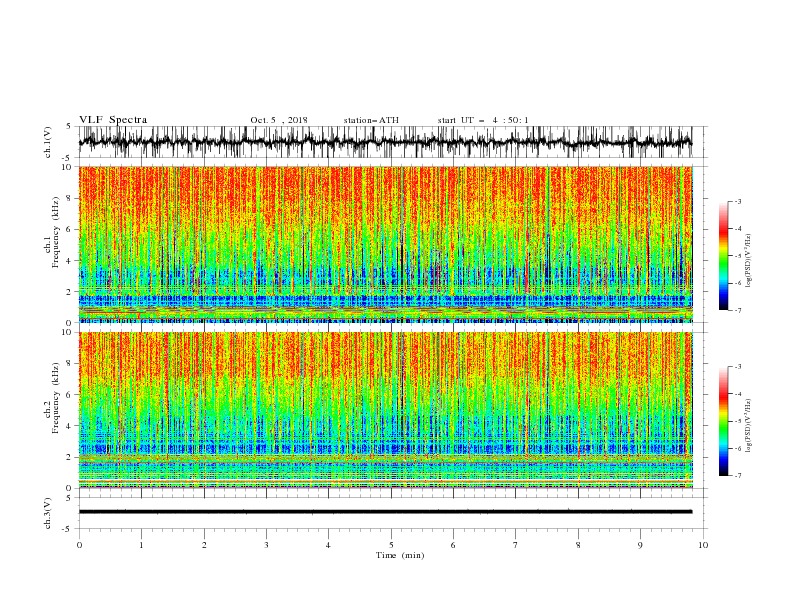Click the time axis tick label "7"
792x612 pixels.
coord(516,545)
